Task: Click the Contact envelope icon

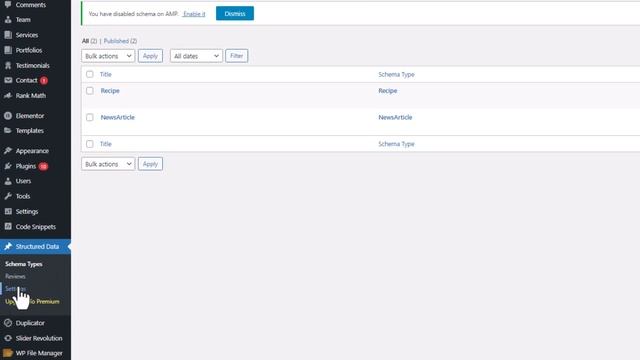Action: tap(8, 80)
